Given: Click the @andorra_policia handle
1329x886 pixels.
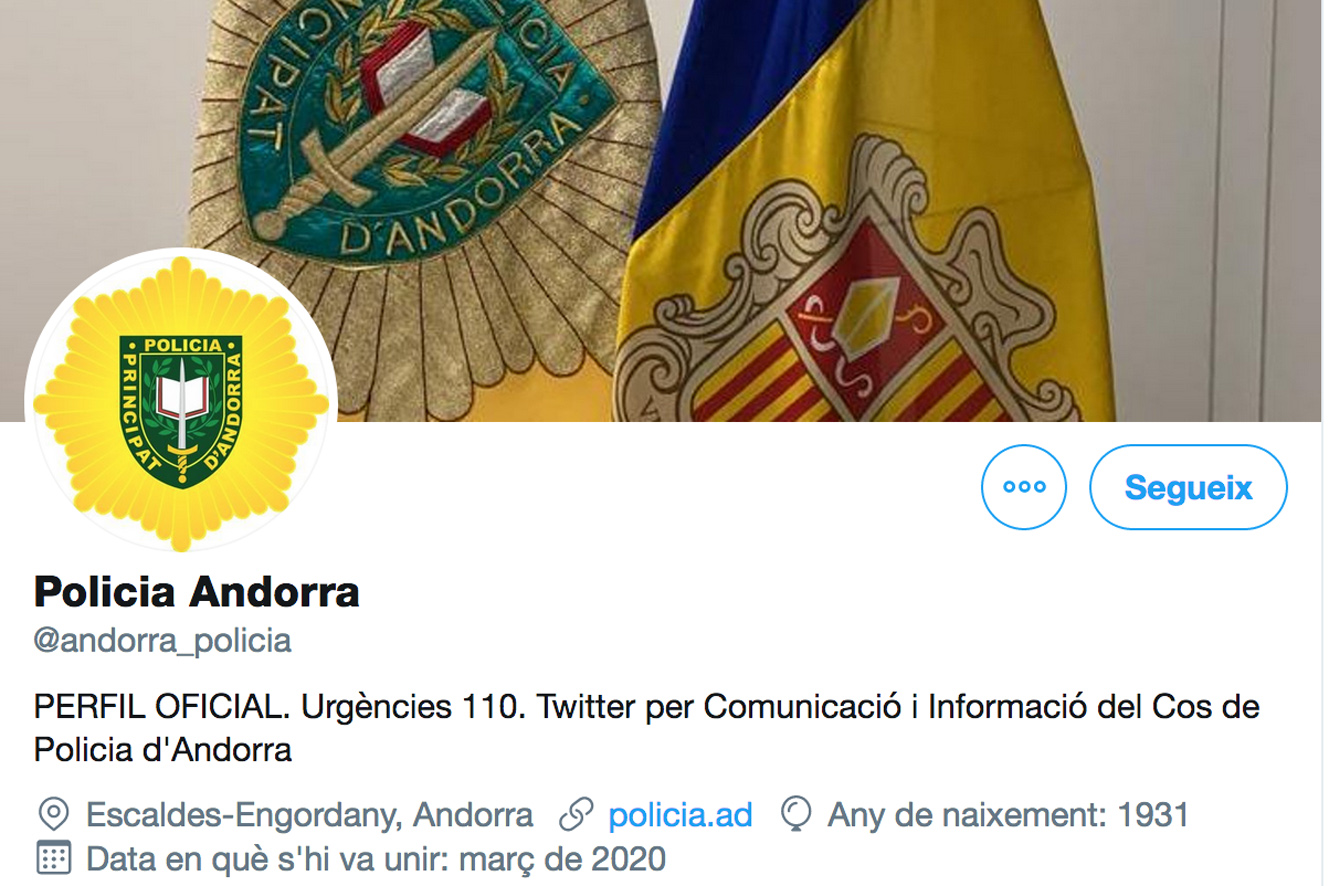Looking at the screenshot, I should click(163, 641).
